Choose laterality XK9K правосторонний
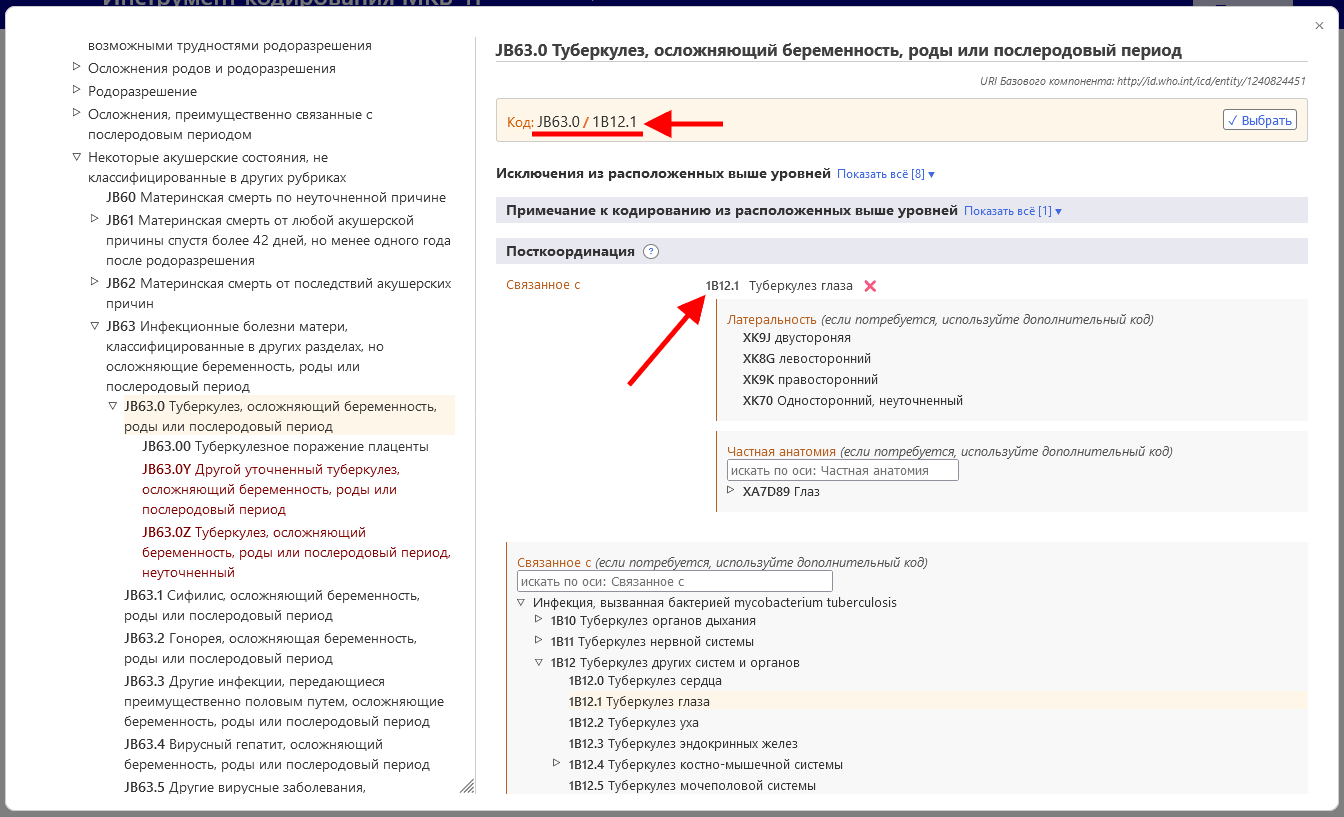 tap(810, 380)
